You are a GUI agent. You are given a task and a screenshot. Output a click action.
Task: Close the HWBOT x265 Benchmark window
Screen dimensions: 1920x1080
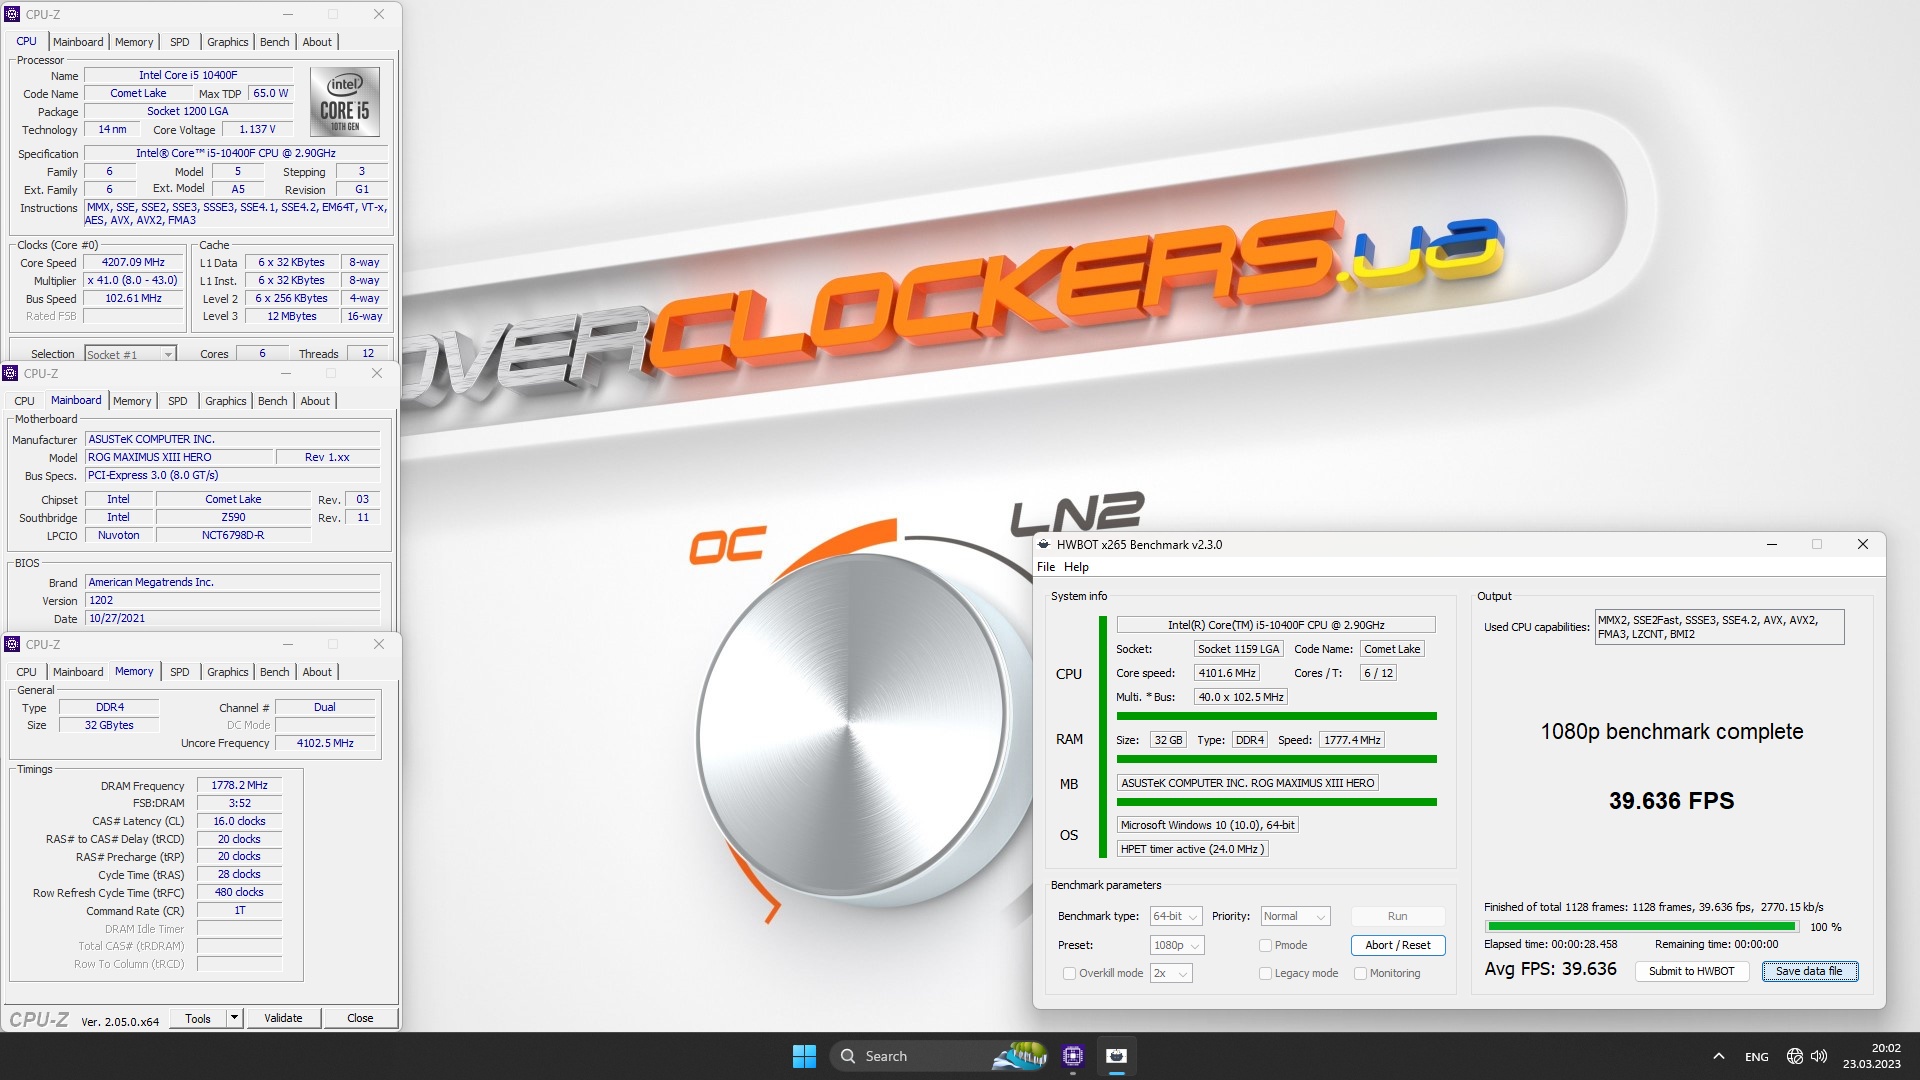1862,545
